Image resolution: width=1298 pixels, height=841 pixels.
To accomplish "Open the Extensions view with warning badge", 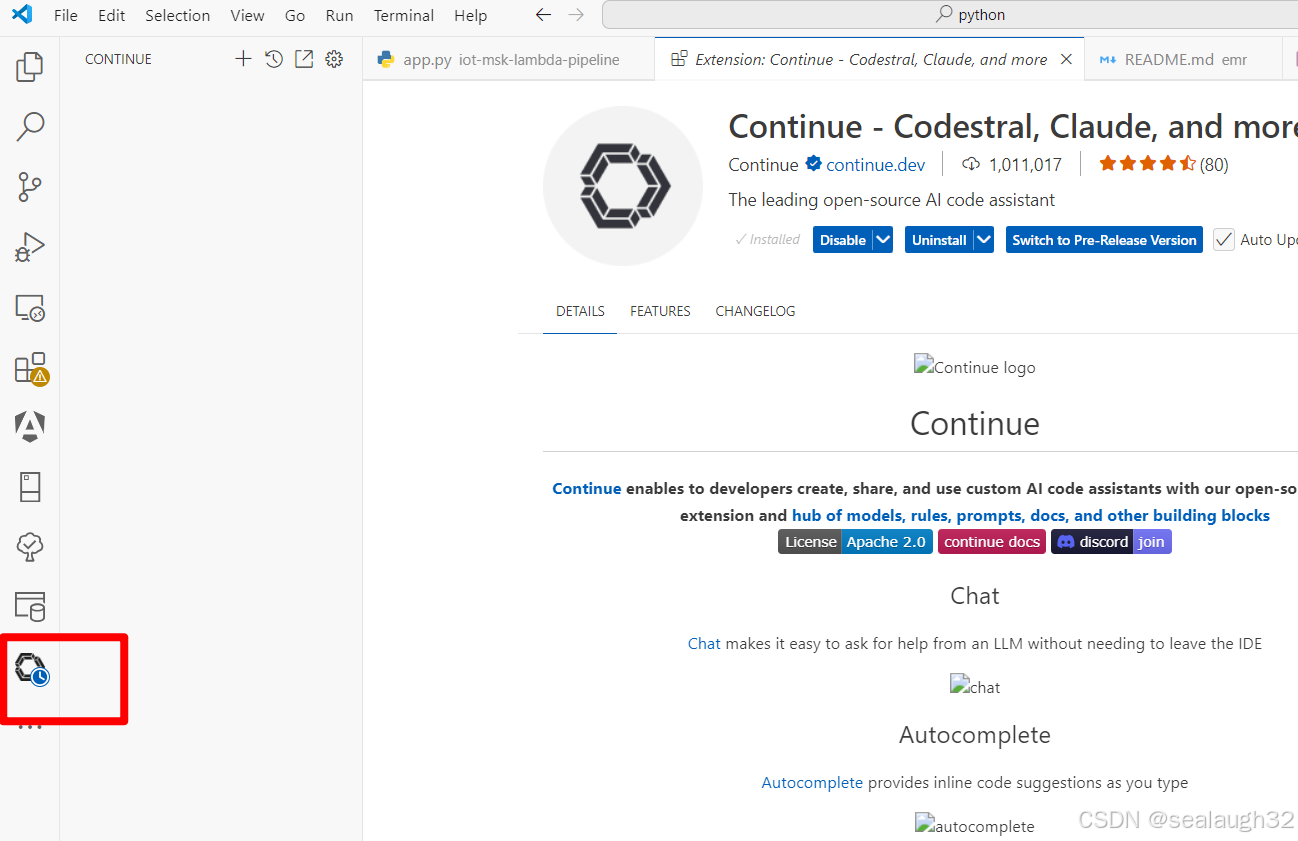I will 30,368.
